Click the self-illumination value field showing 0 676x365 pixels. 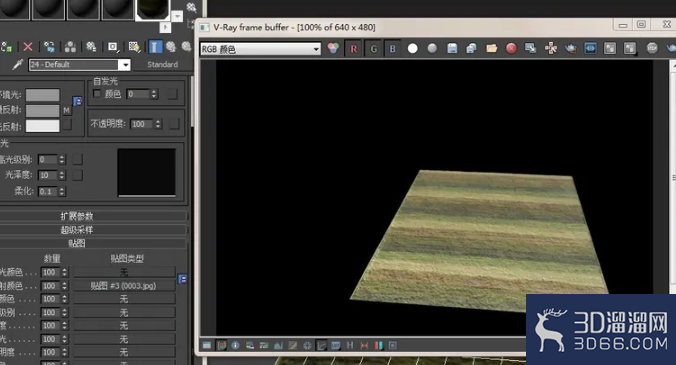[x=138, y=94]
